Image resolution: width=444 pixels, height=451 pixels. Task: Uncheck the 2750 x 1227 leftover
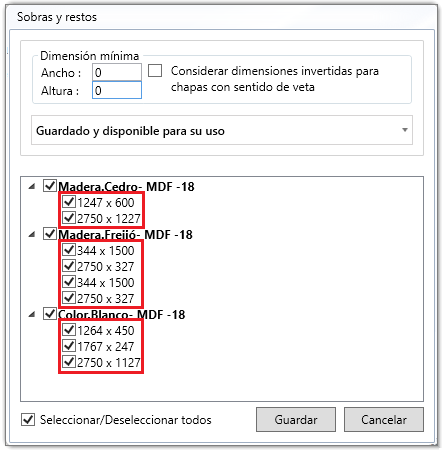(69, 218)
